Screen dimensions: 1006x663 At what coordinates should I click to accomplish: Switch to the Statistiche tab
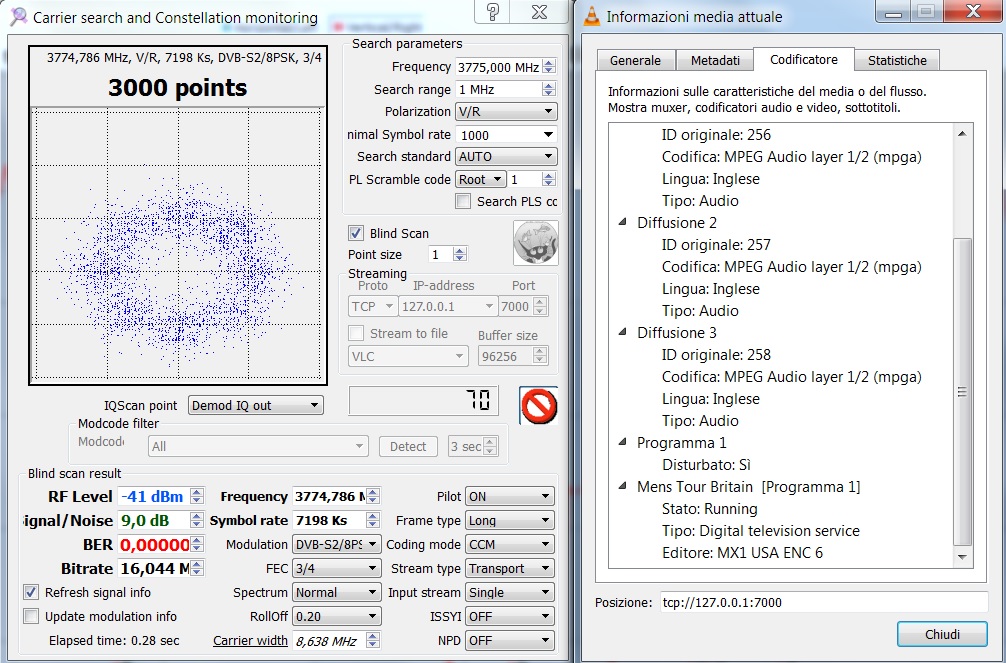[897, 60]
